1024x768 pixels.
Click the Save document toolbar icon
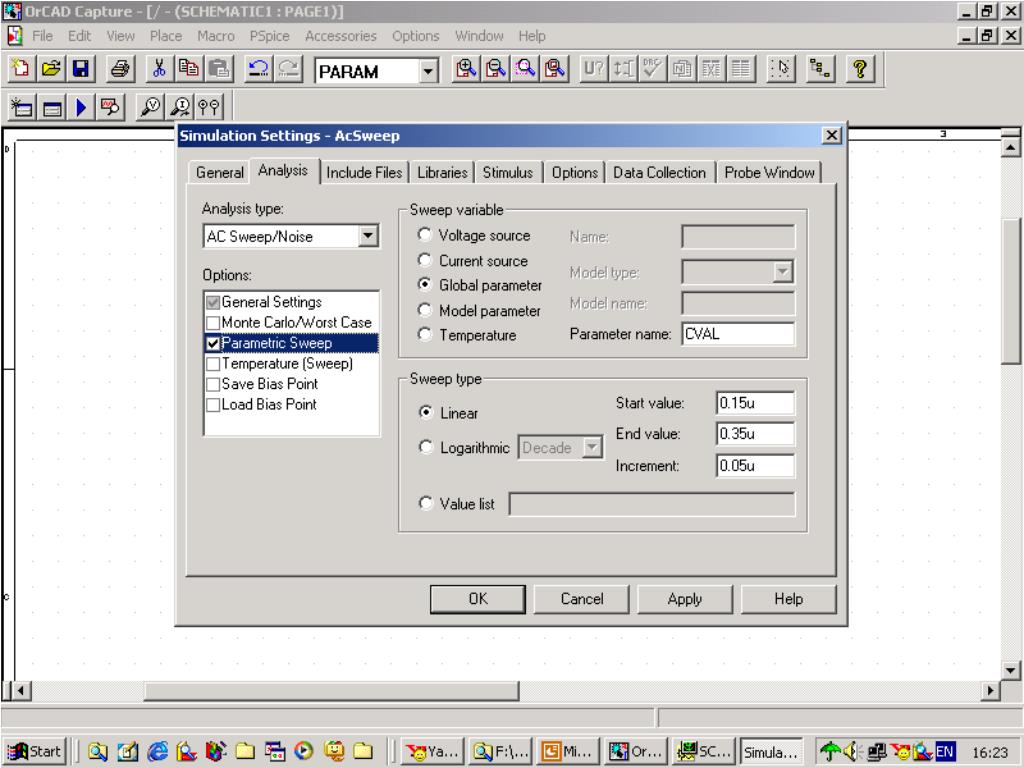pos(77,71)
